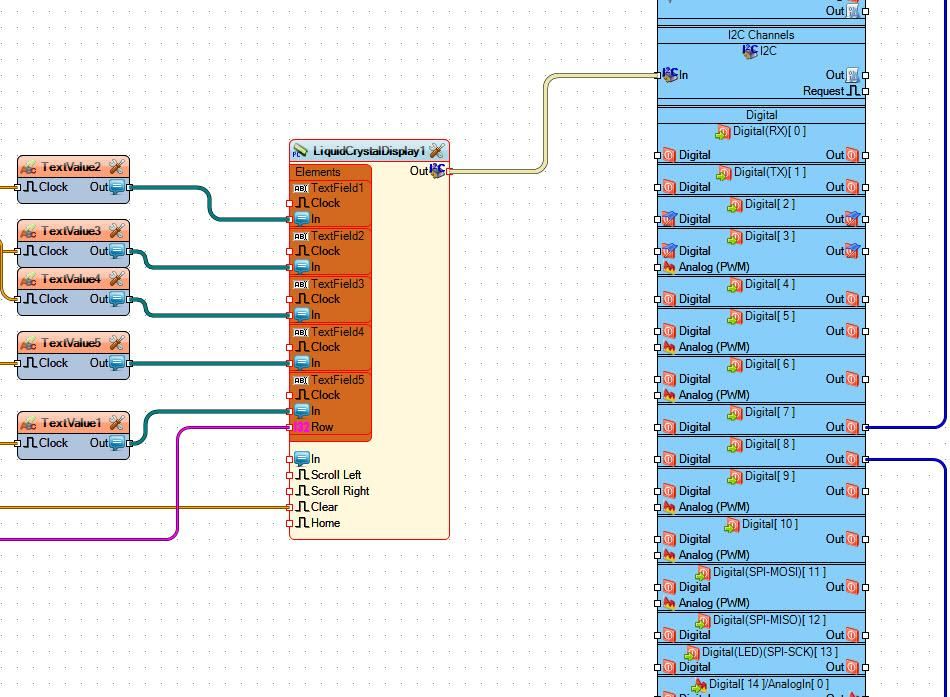Image resolution: width=950 pixels, height=697 pixels.
Task: Click TextField1 In text pin icon
Action: click(x=302, y=219)
